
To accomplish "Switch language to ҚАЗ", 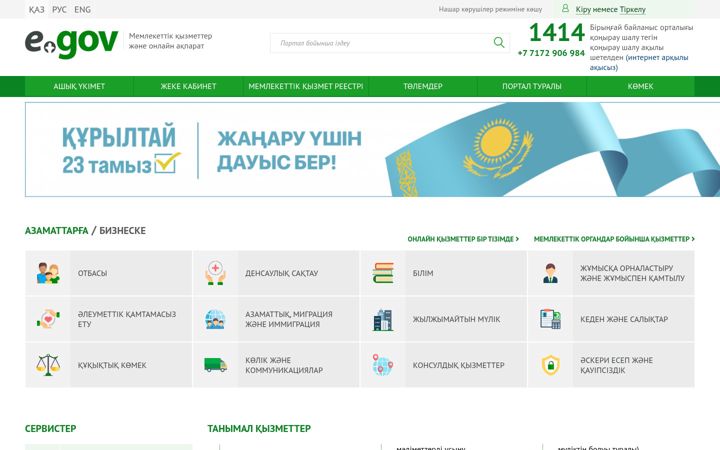I will (x=36, y=9).
